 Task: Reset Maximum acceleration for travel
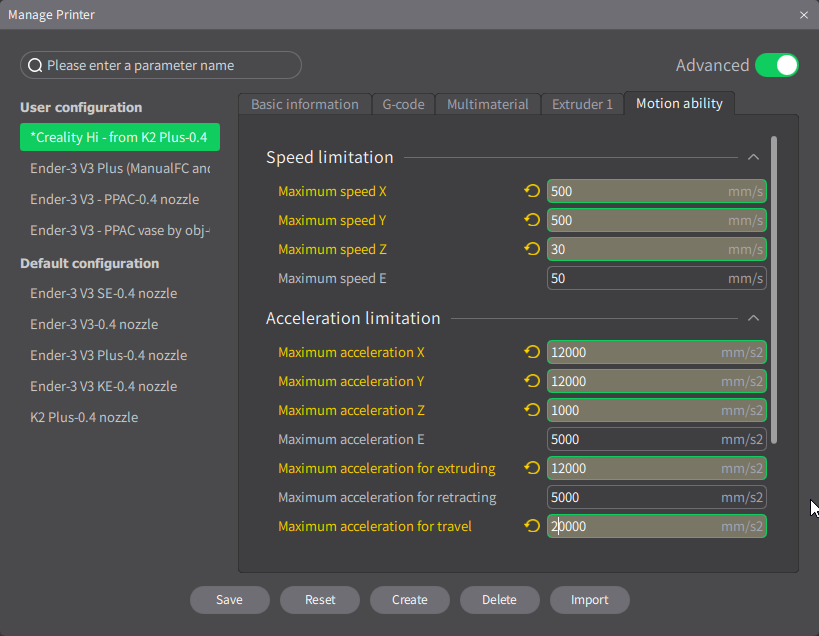(x=532, y=526)
